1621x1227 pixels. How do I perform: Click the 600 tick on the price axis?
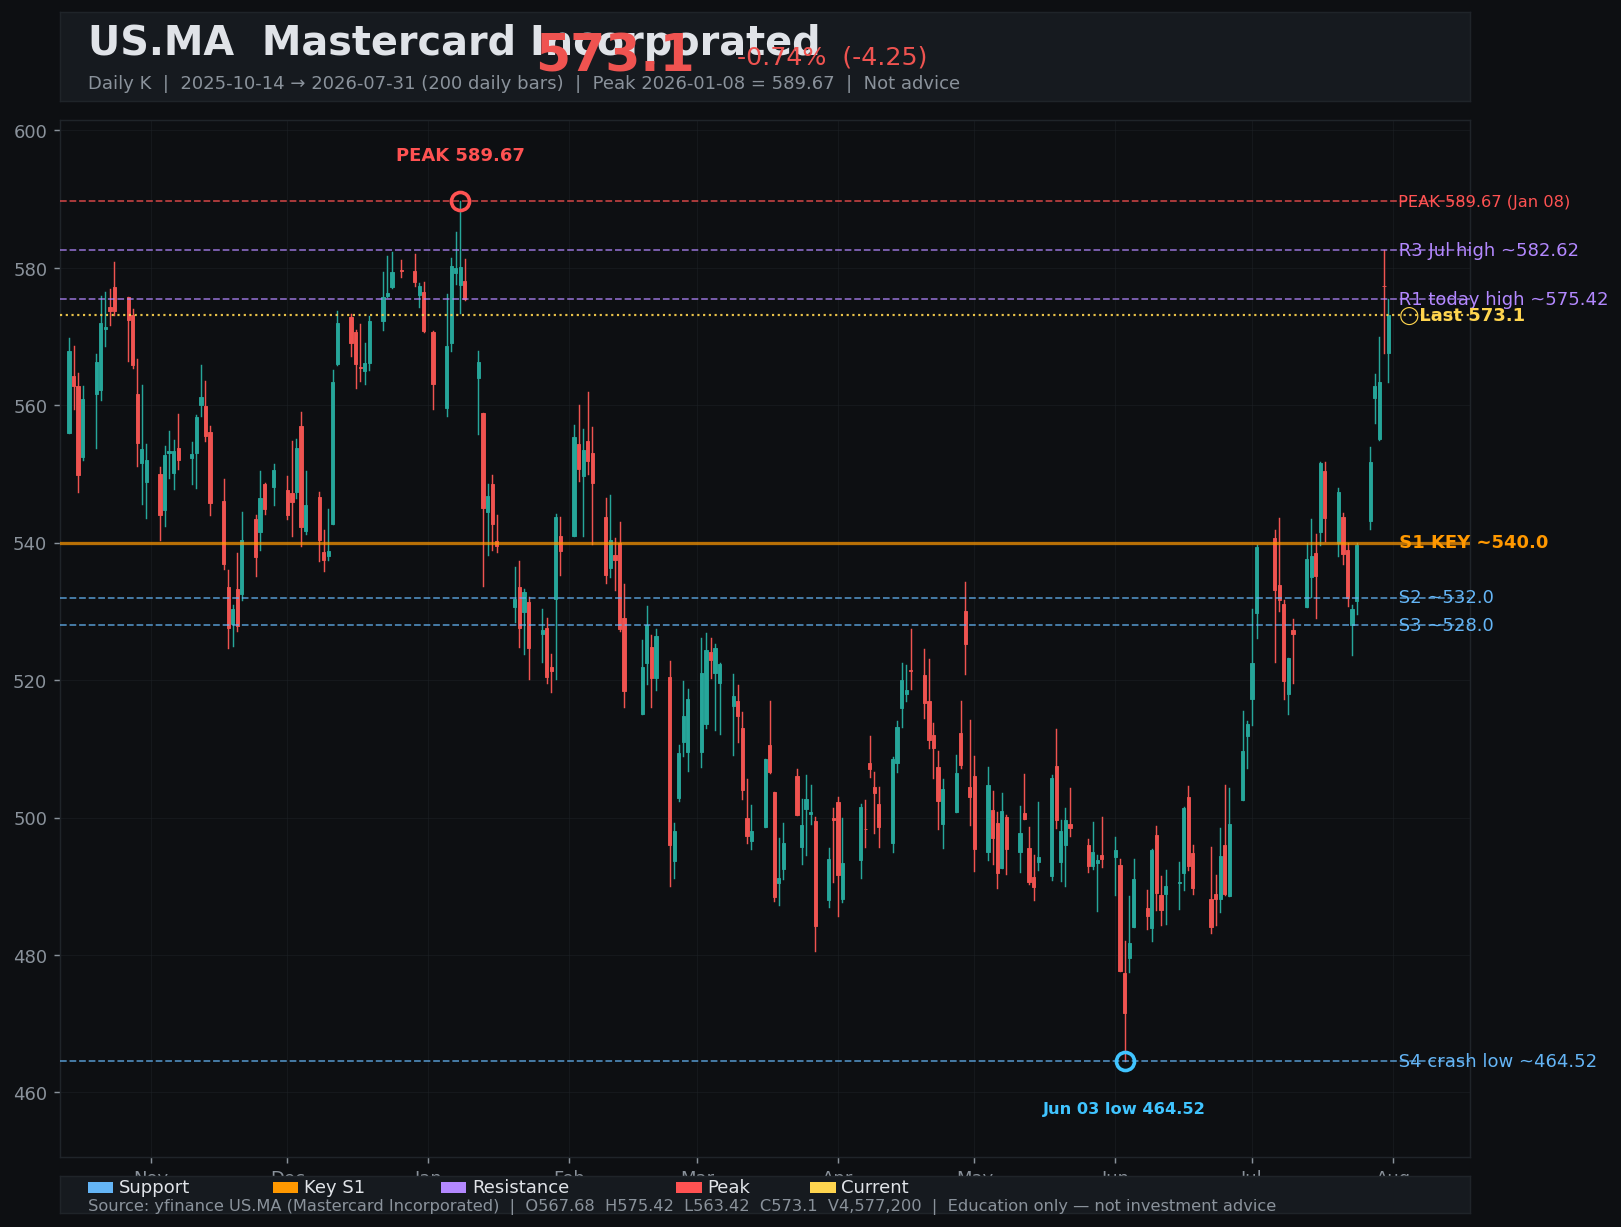point(32,132)
